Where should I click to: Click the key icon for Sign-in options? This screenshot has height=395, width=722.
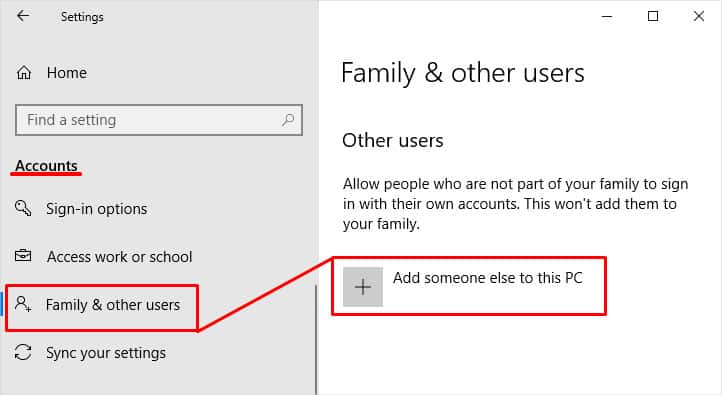point(23,208)
